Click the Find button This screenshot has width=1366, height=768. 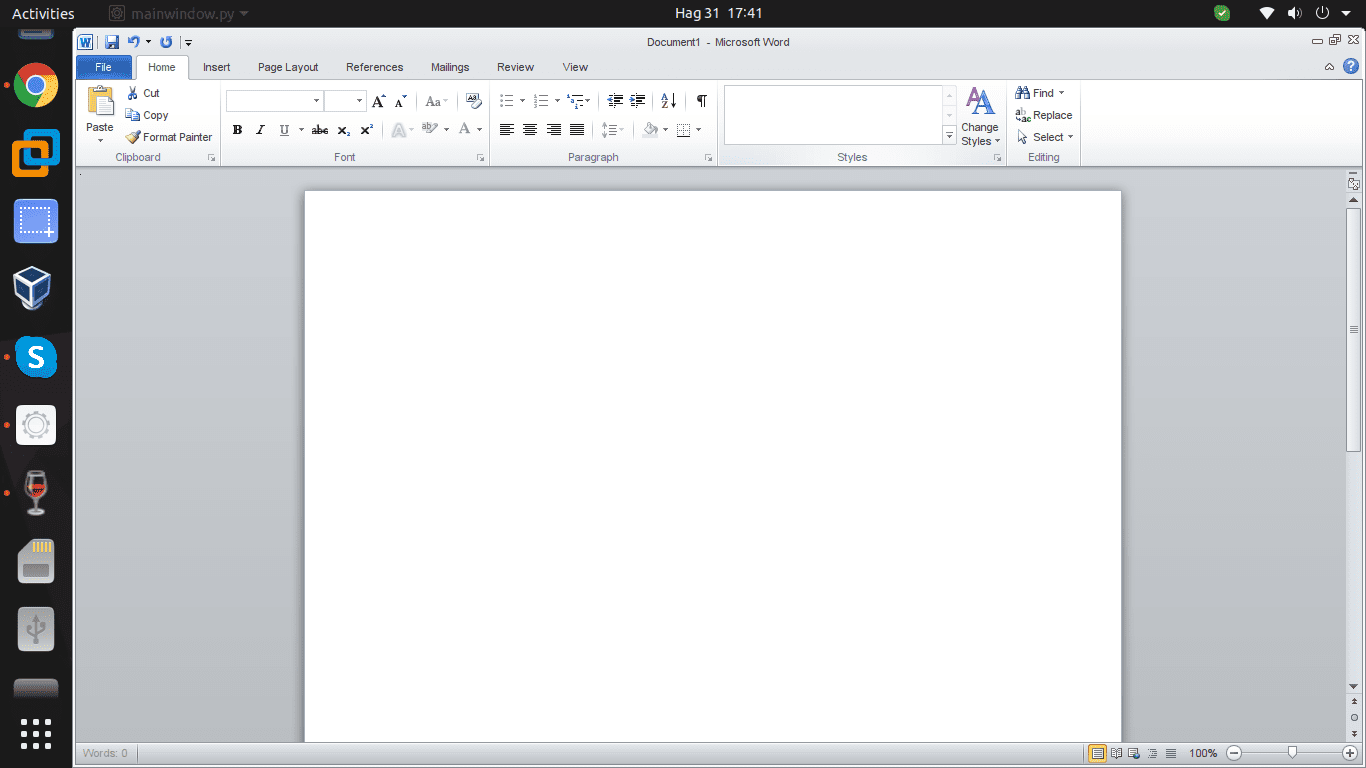pyautogui.click(x=1040, y=93)
